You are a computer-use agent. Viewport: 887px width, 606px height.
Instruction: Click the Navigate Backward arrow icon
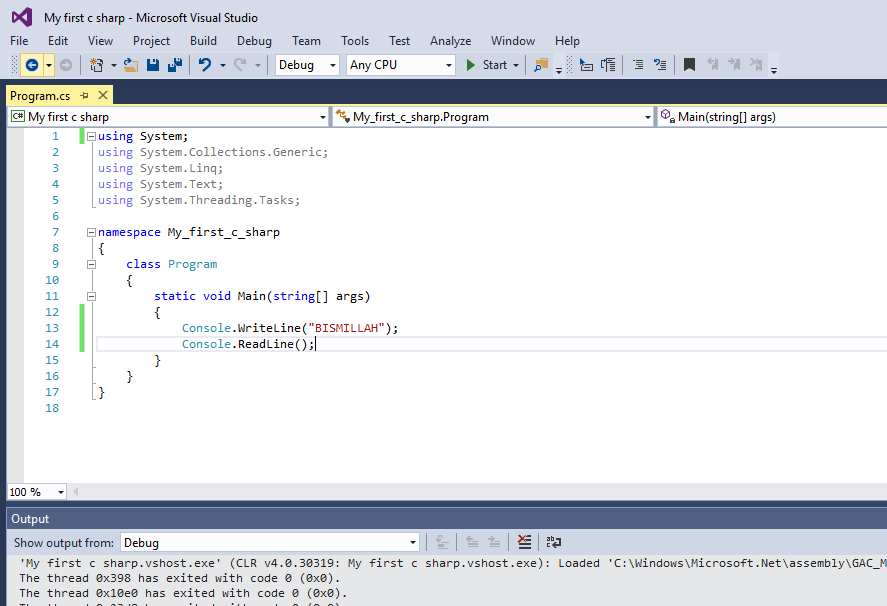33,64
